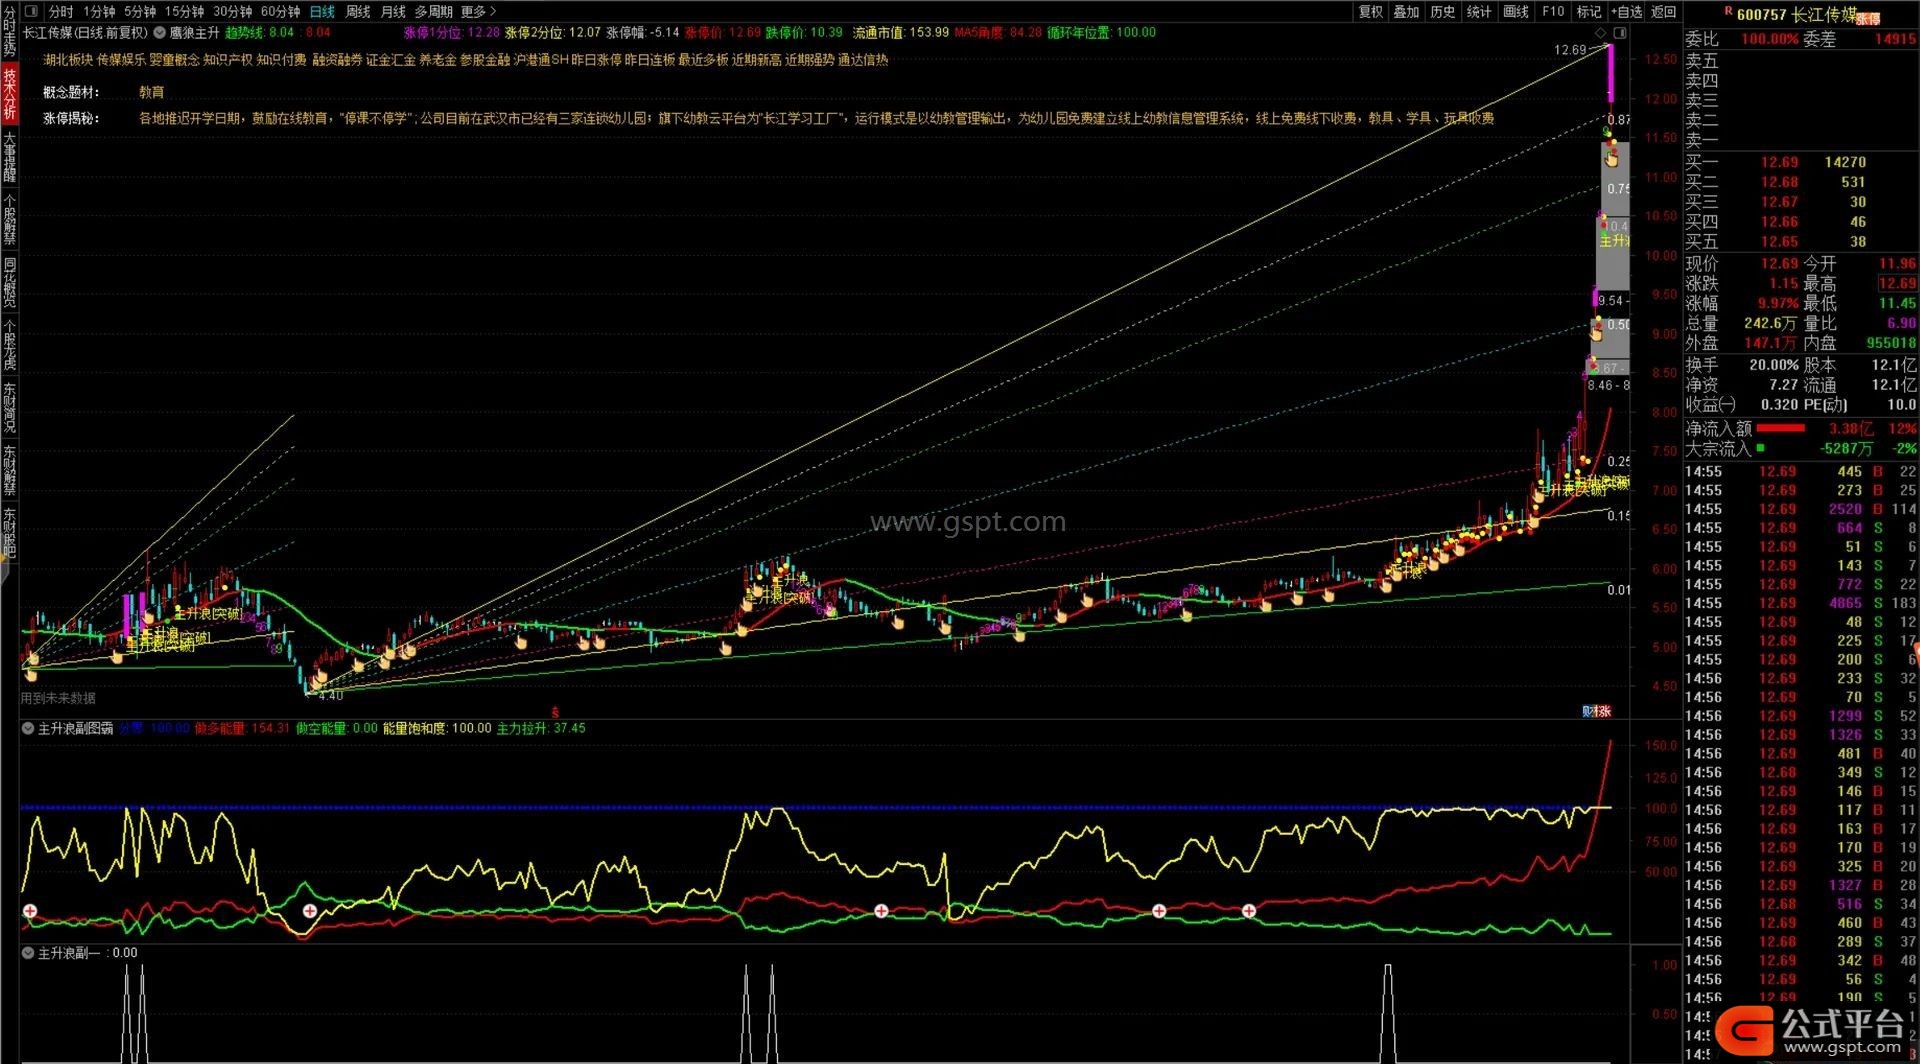Switch to 1分钟 period
The image size is (1920, 1064).
click(99, 11)
